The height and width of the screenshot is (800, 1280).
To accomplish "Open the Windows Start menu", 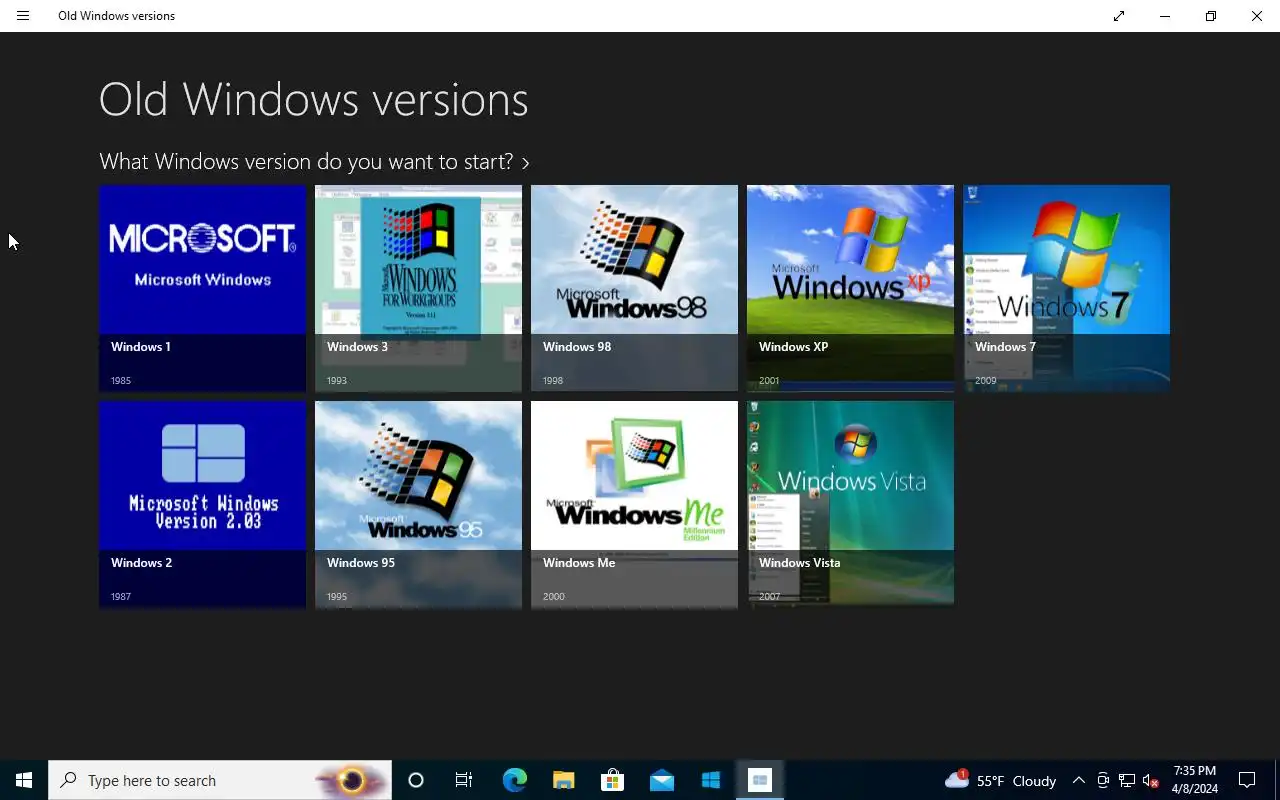I will [x=24, y=780].
